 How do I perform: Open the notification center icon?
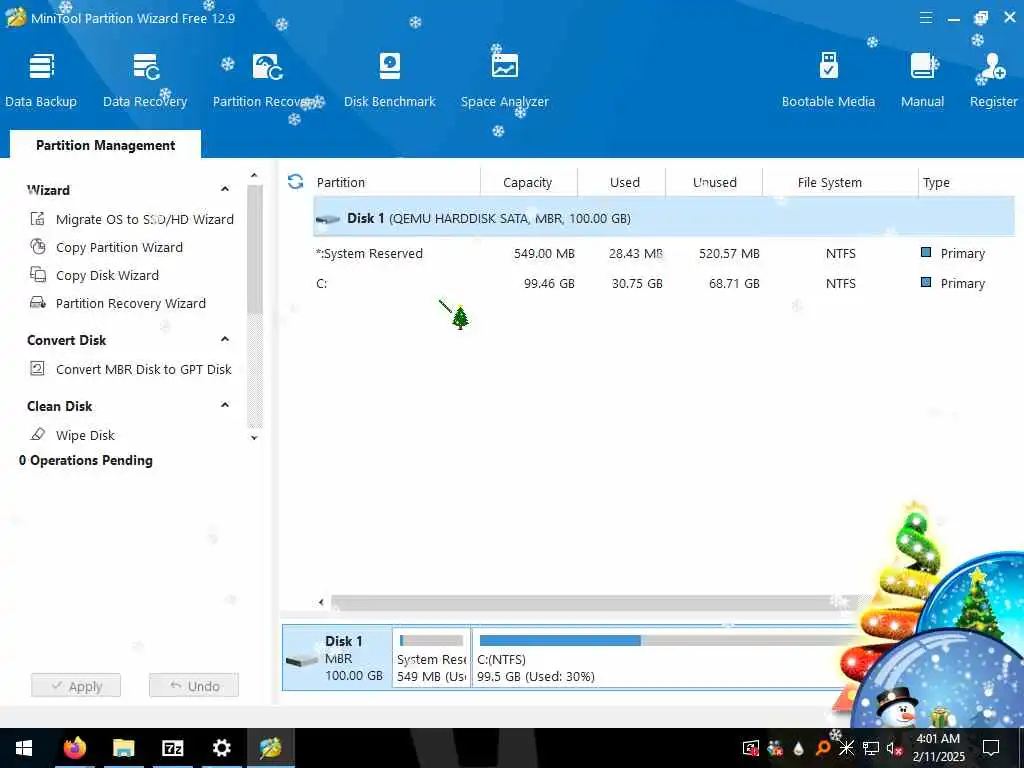coord(991,748)
